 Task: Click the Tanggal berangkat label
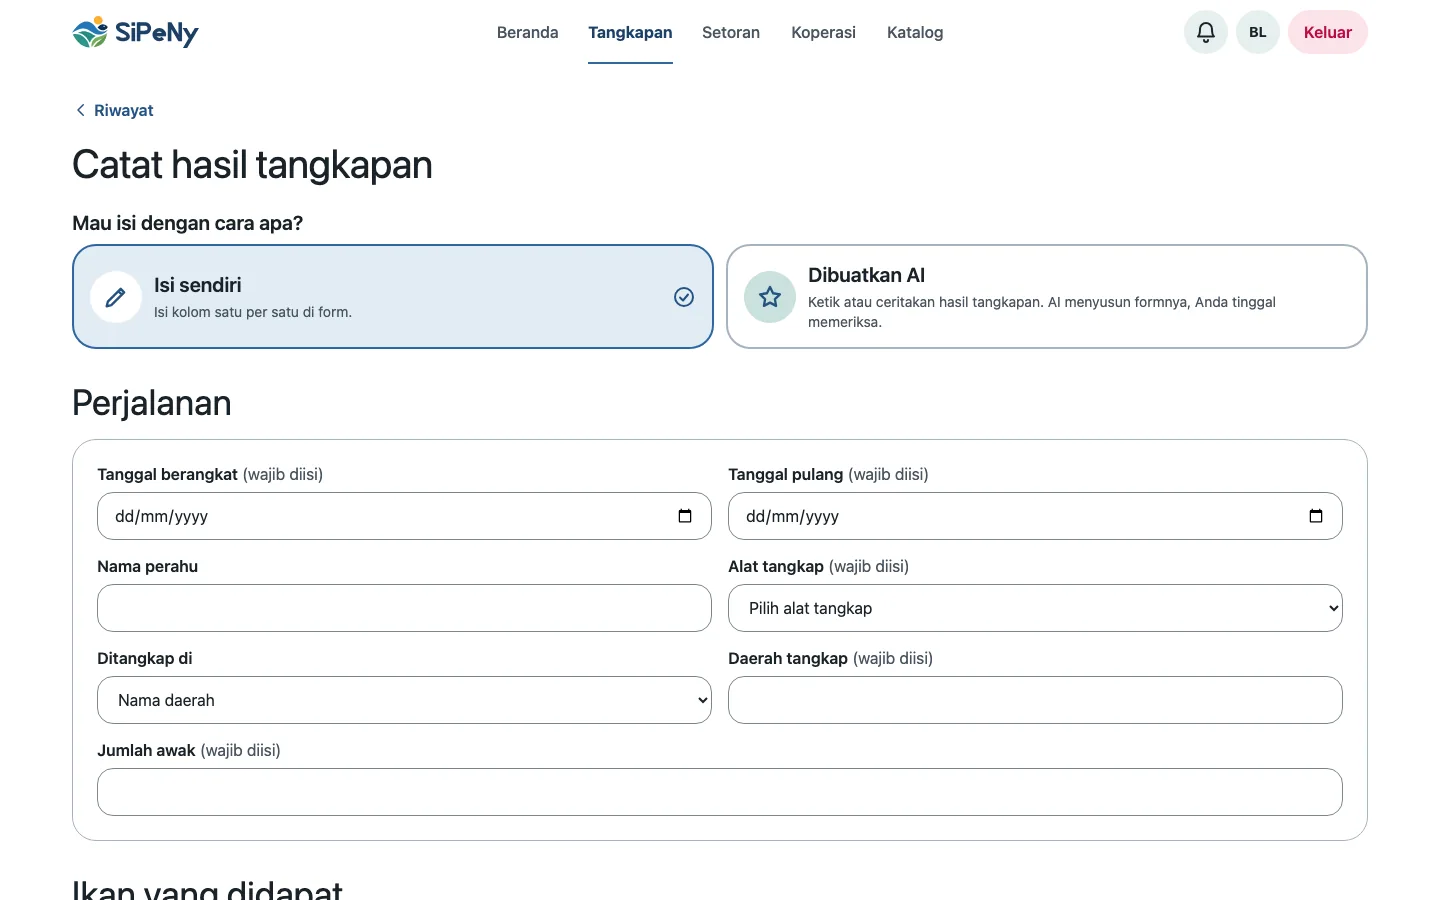[168, 474]
